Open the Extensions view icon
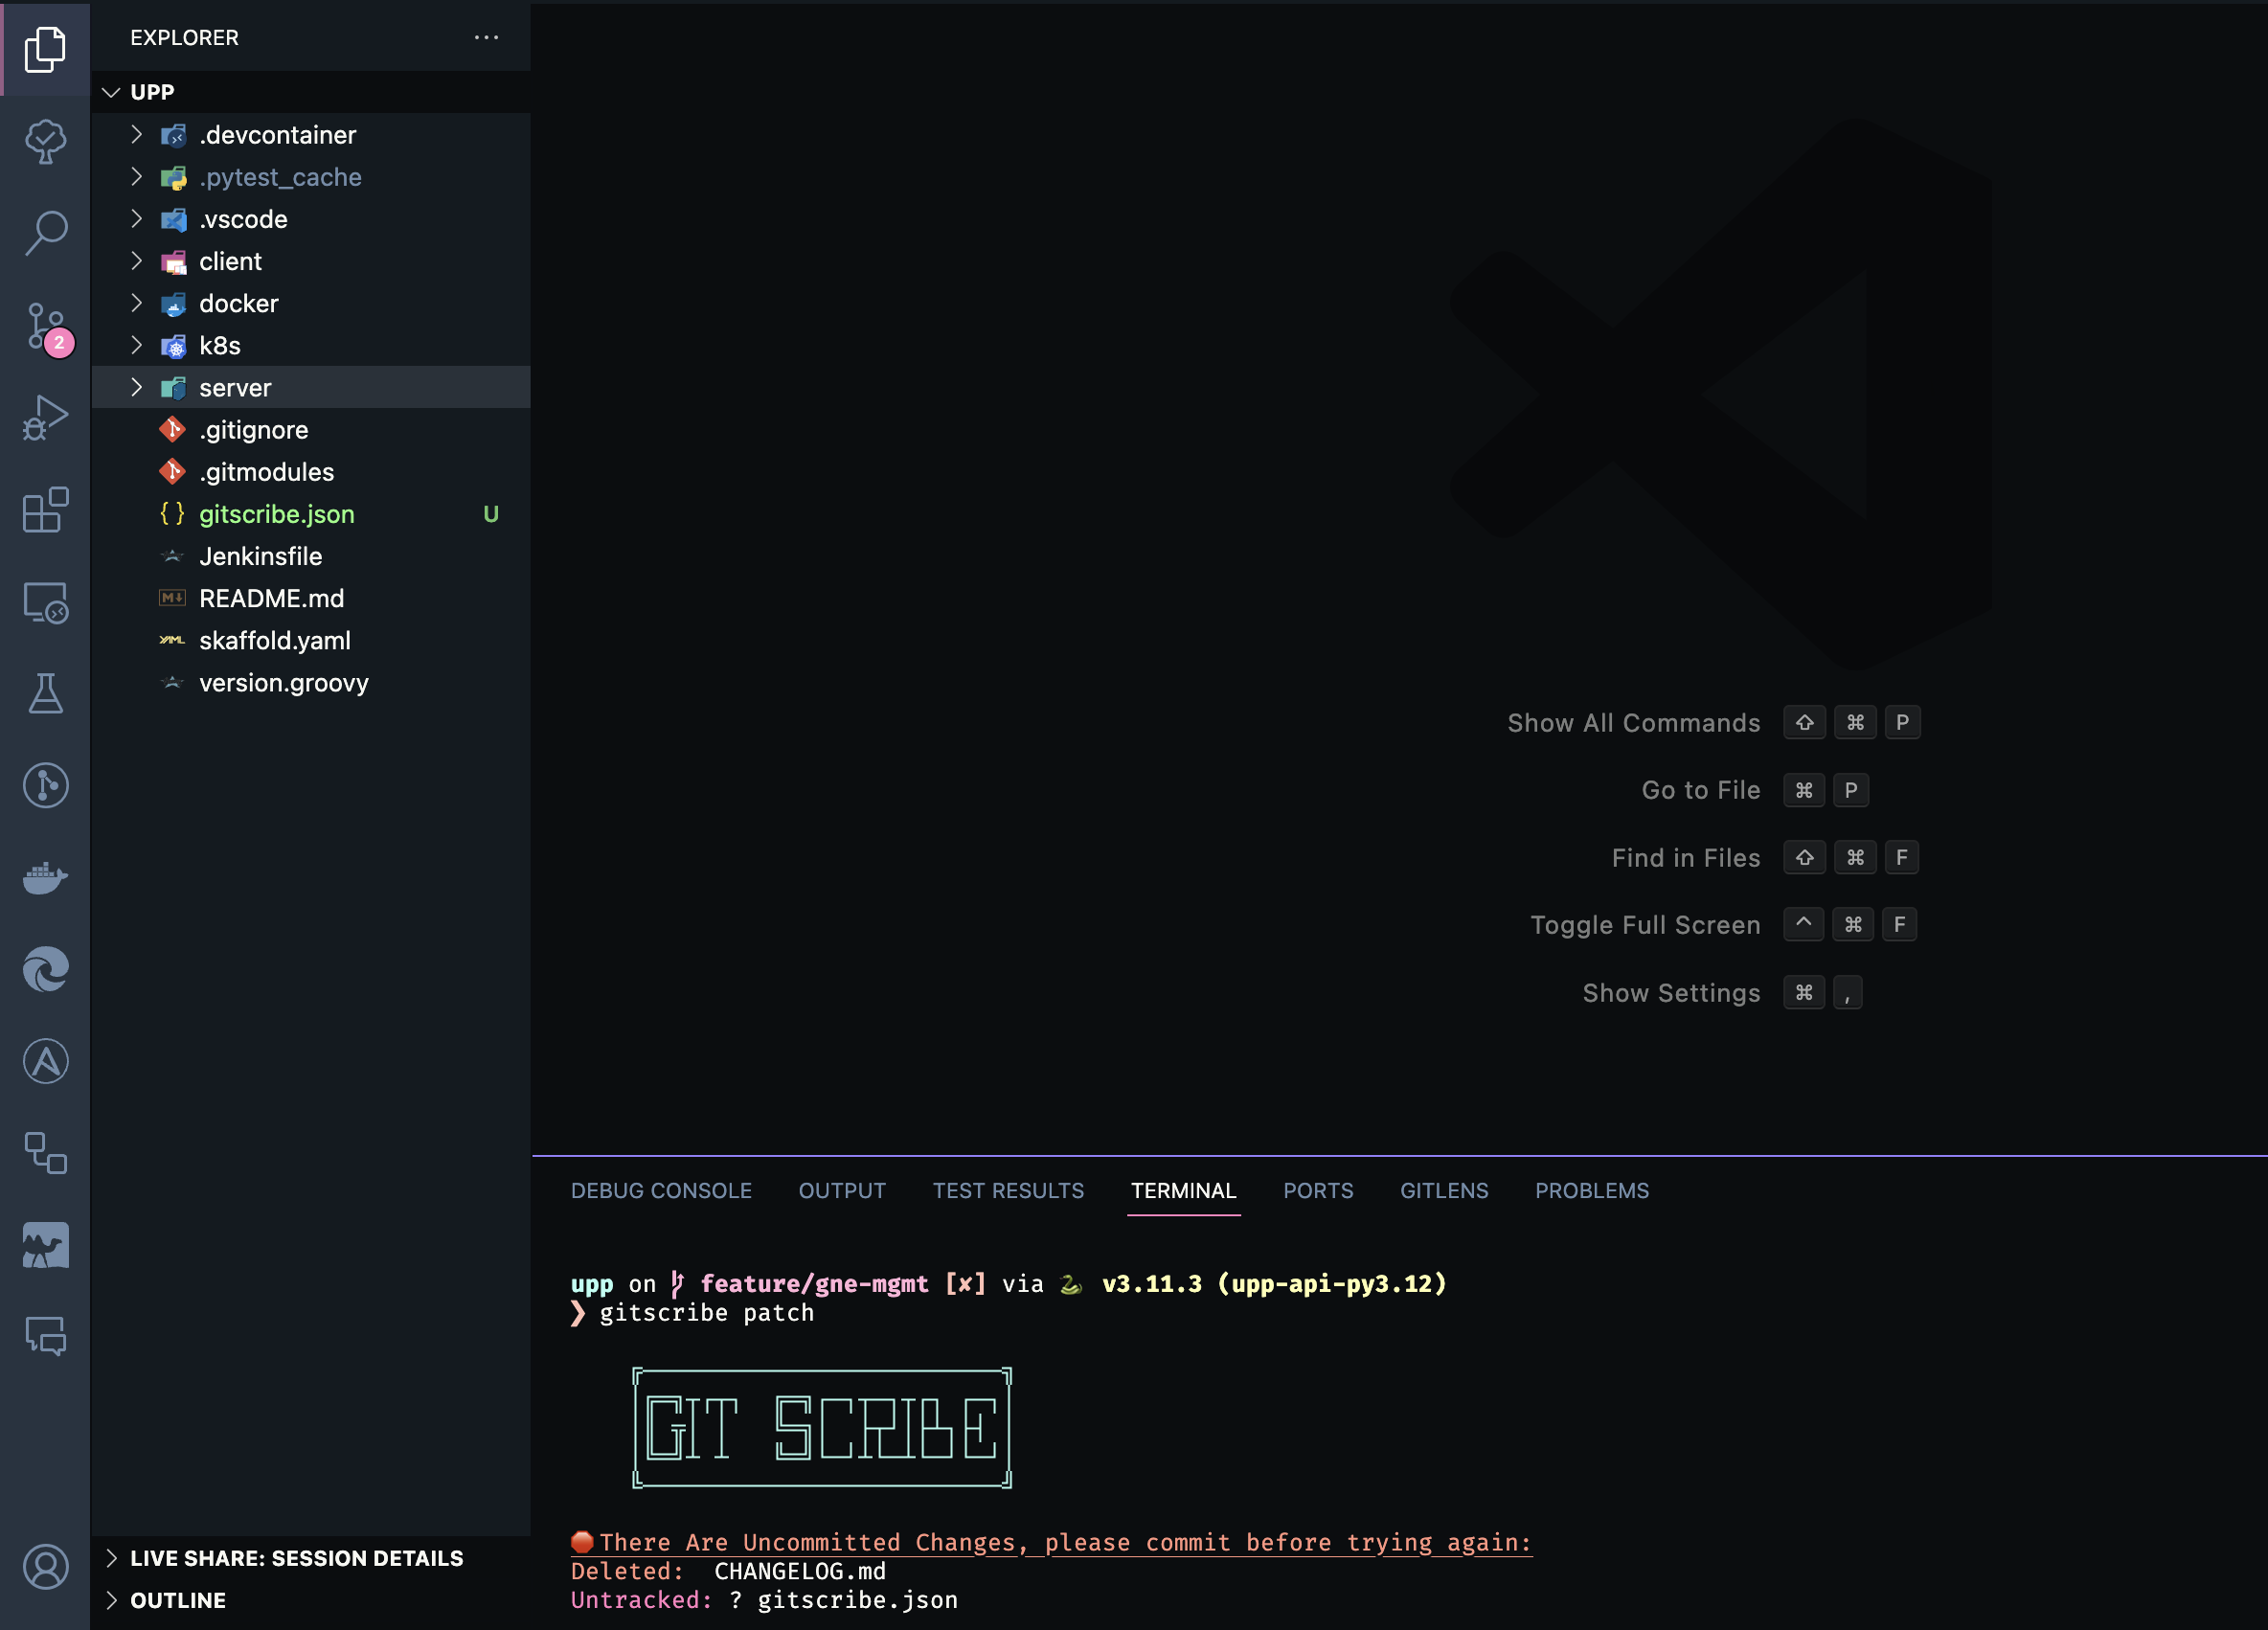The image size is (2268, 1630). [45, 510]
